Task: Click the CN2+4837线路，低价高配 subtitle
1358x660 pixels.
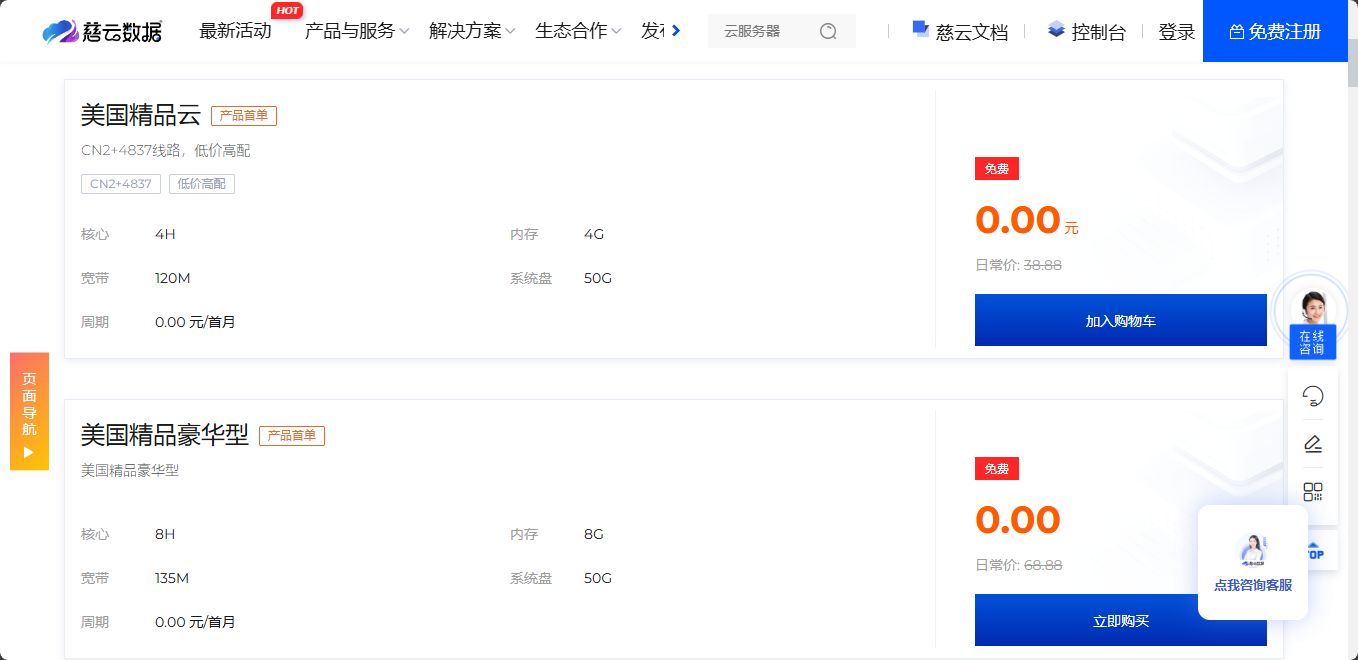Action: click(166, 151)
